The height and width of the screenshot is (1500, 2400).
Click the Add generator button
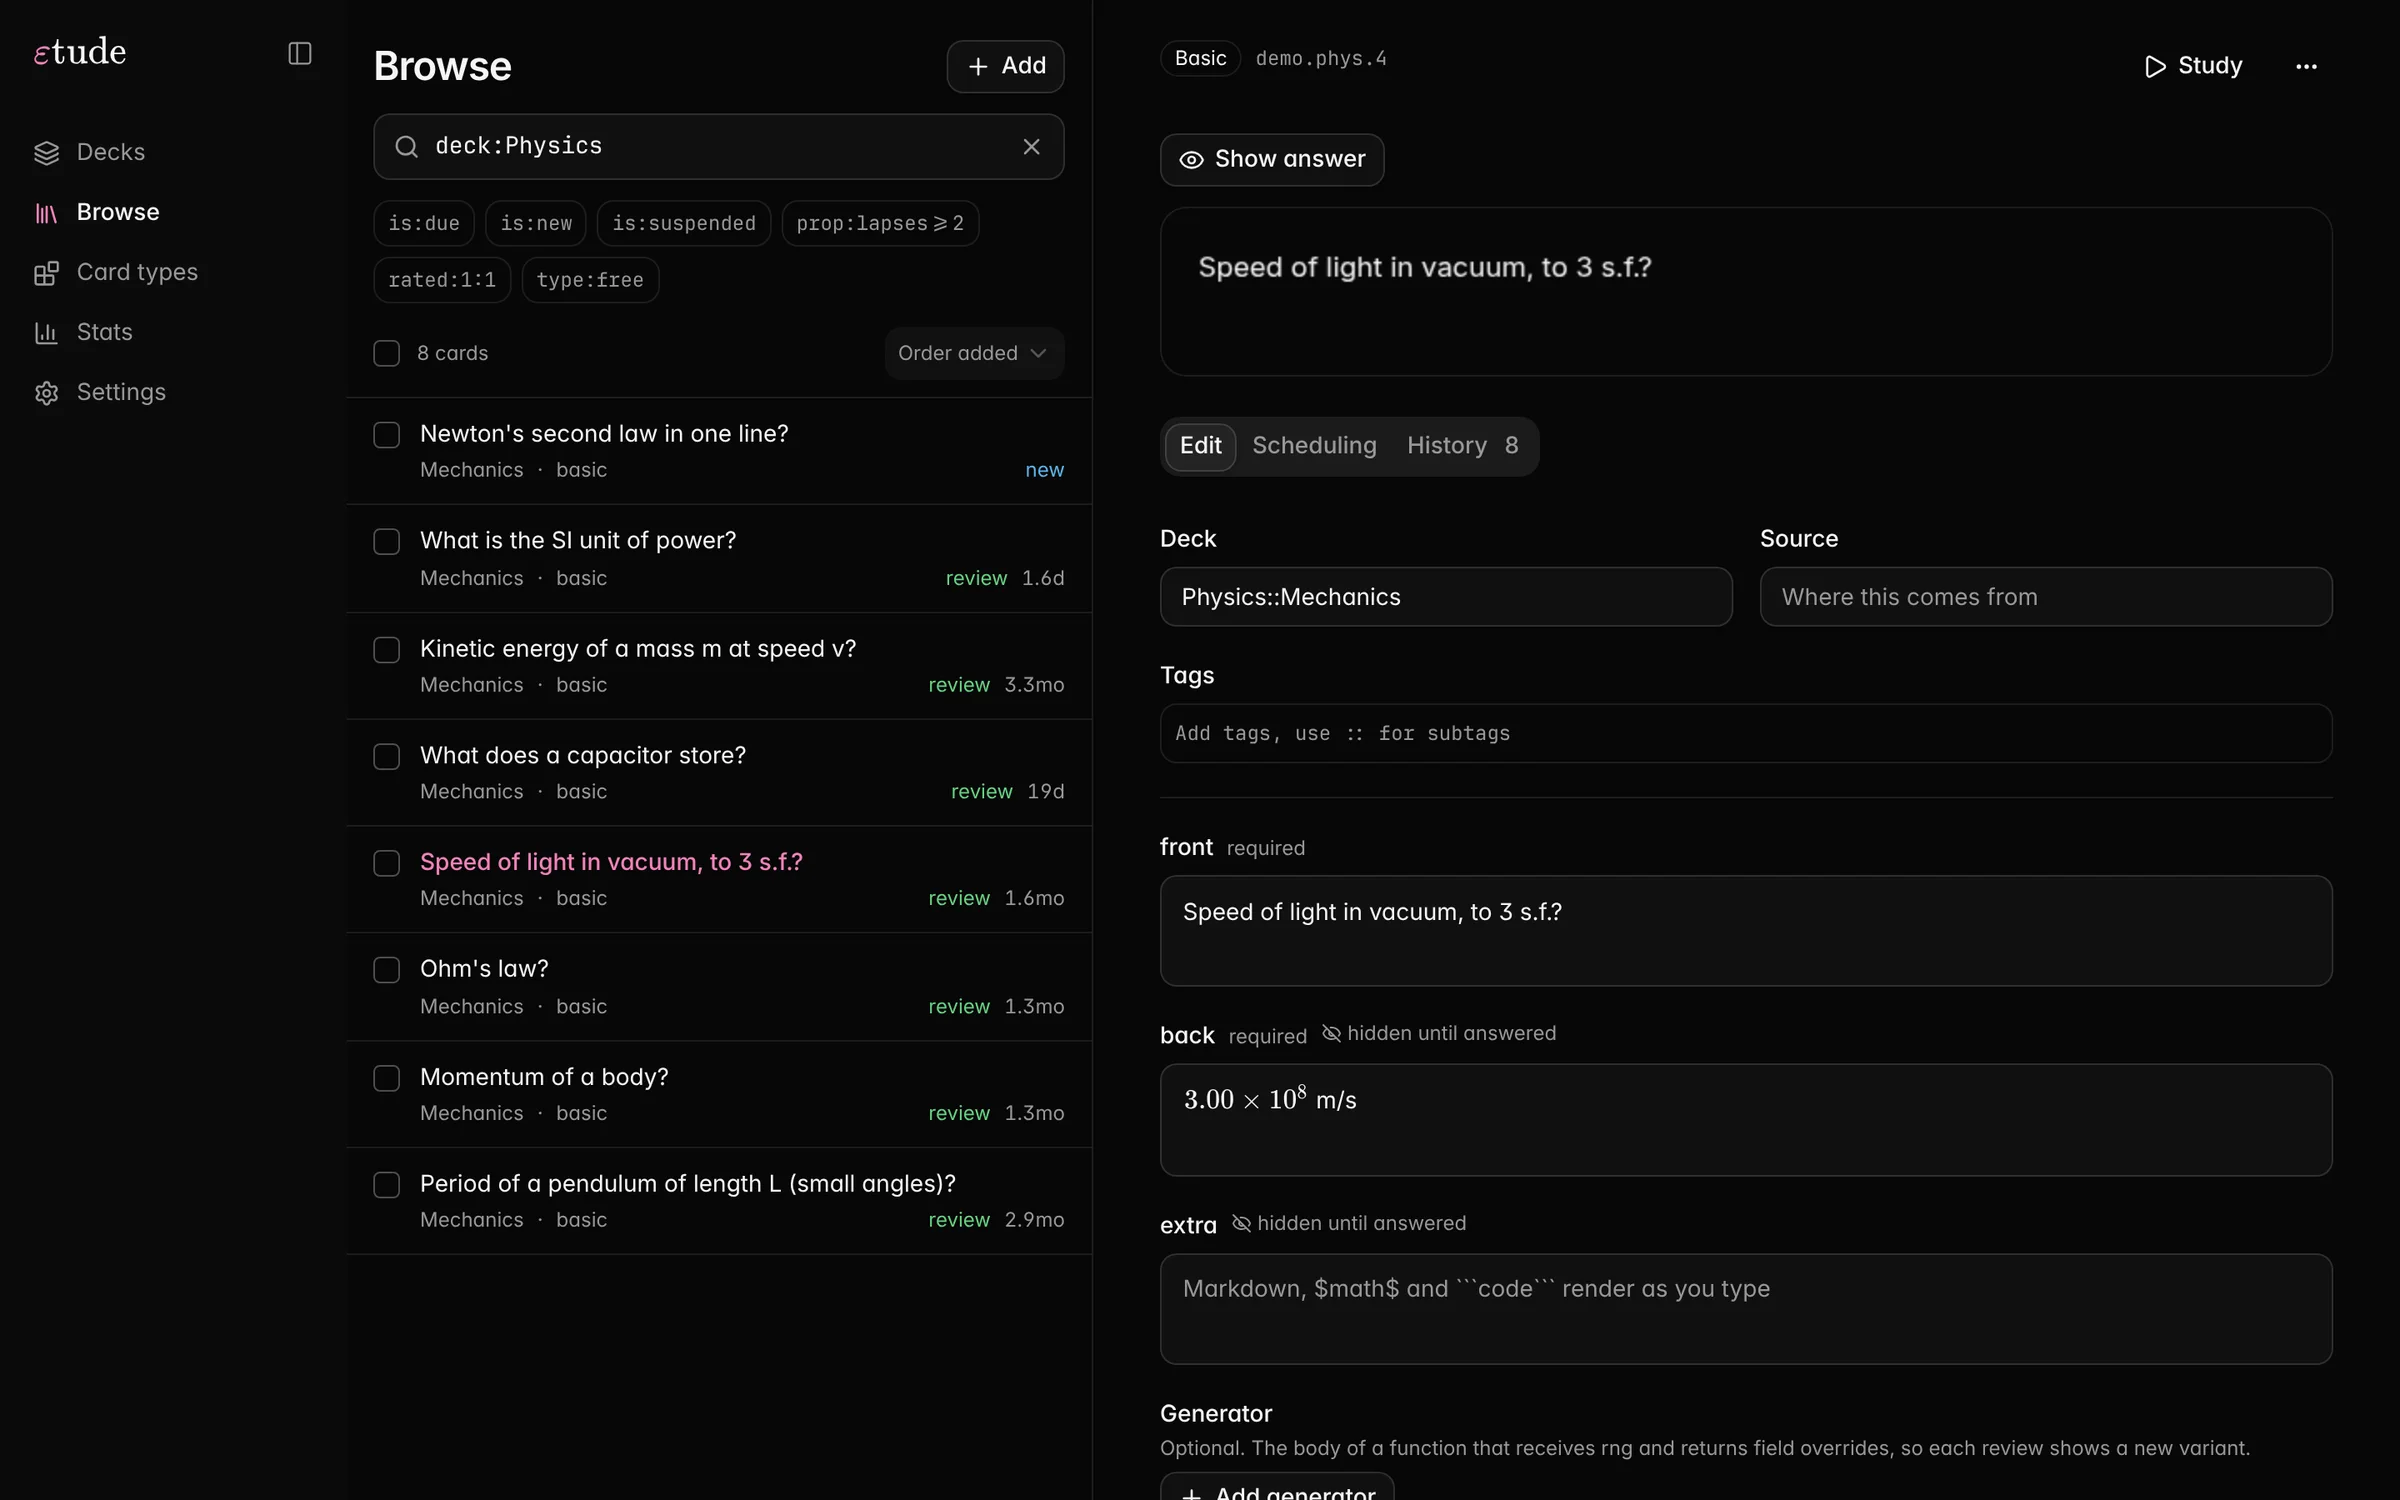1277,1488
